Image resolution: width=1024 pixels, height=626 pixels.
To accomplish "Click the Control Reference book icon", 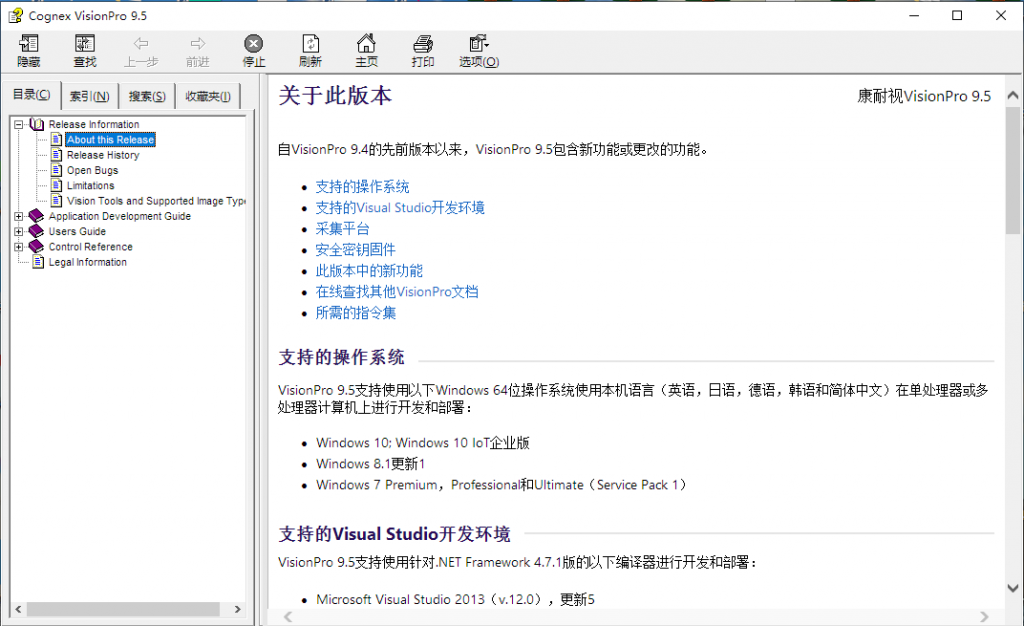I will (37, 247).
